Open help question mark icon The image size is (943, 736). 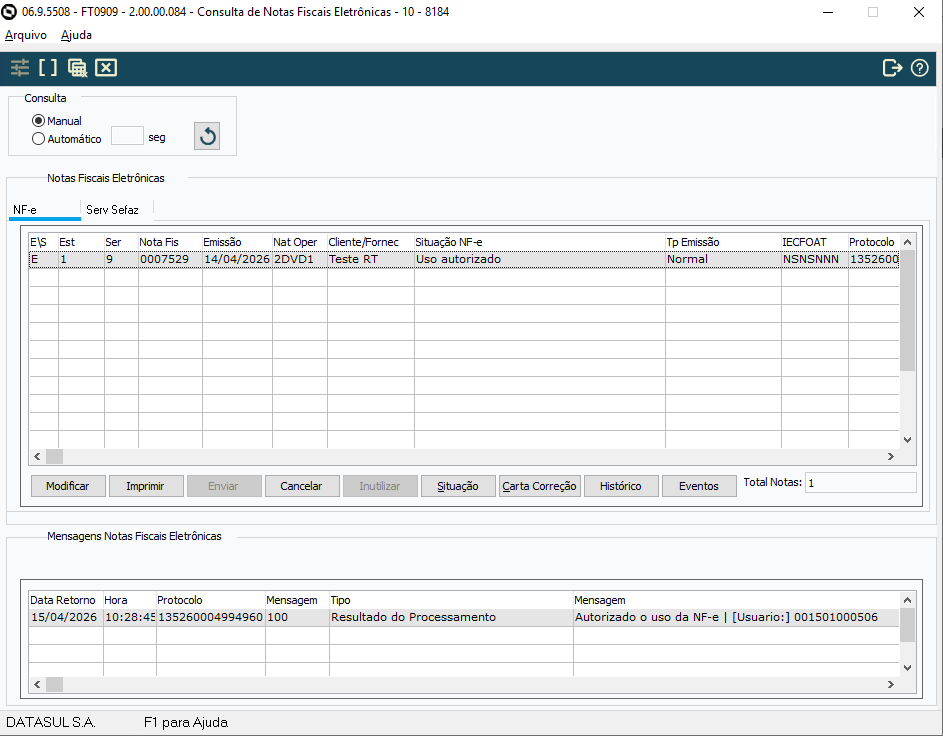tap(920, 68)
